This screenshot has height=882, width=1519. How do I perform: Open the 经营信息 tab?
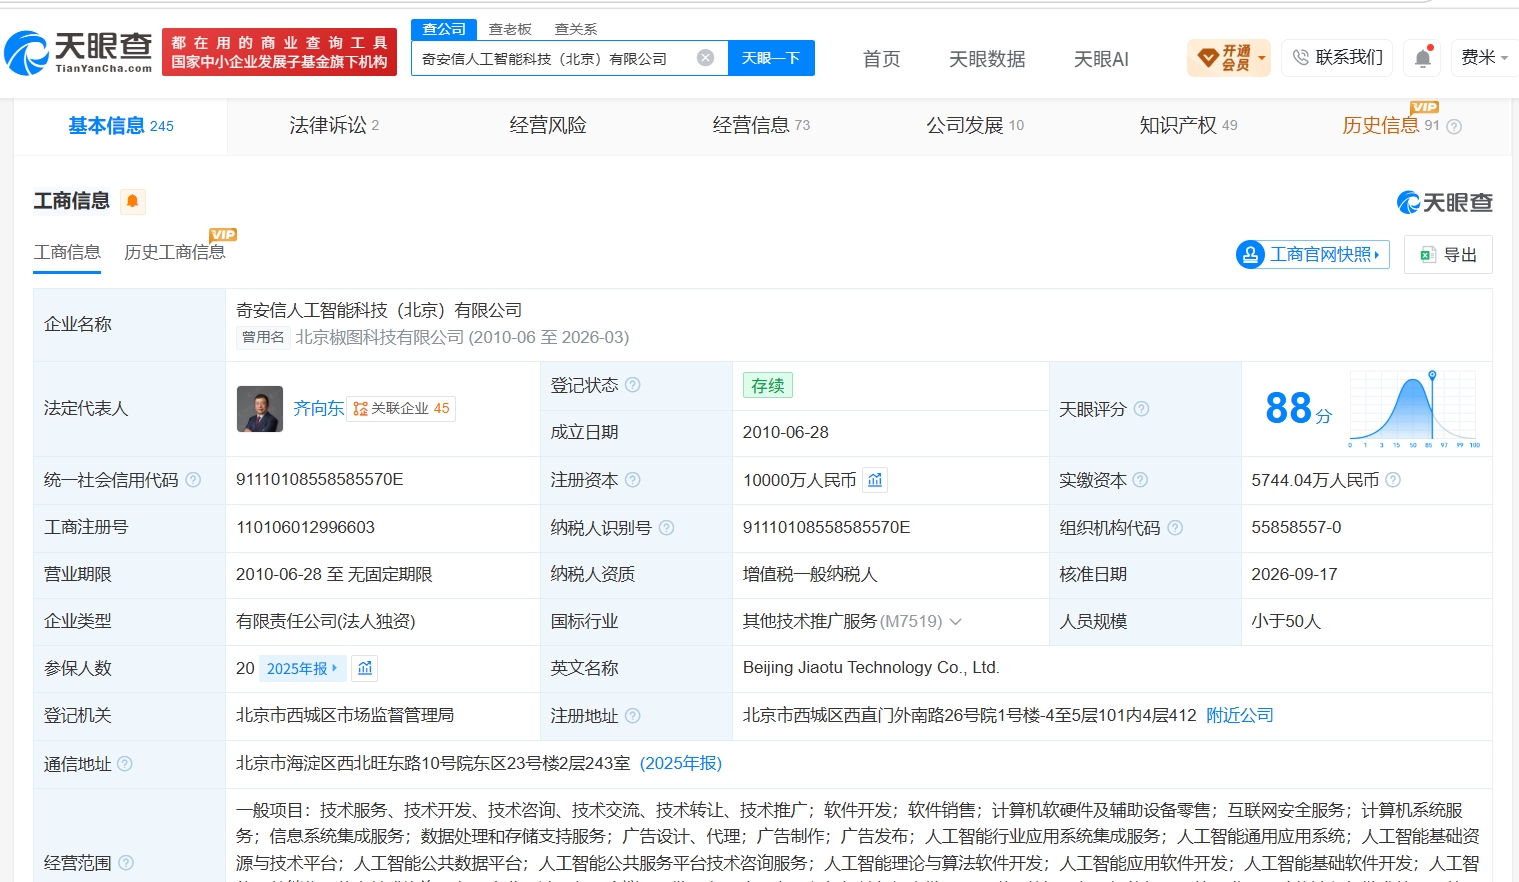pos(761,125)
